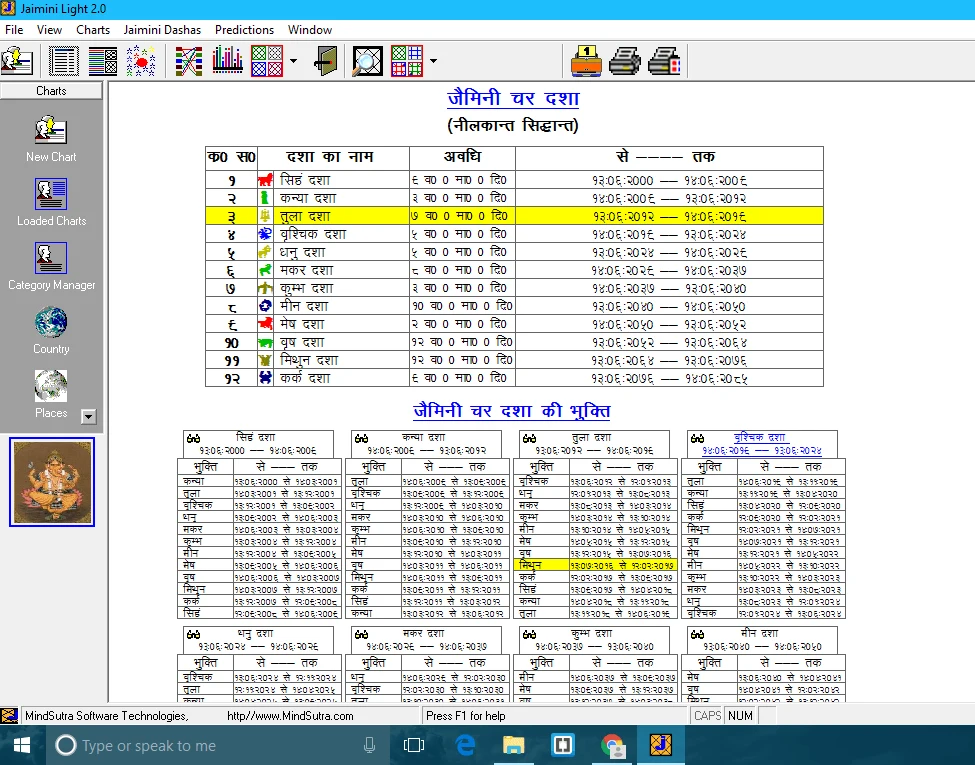Viewport: 975px width, 765px height.
Task: Open File Explorer from the taskbar
Action: [514, 745]
